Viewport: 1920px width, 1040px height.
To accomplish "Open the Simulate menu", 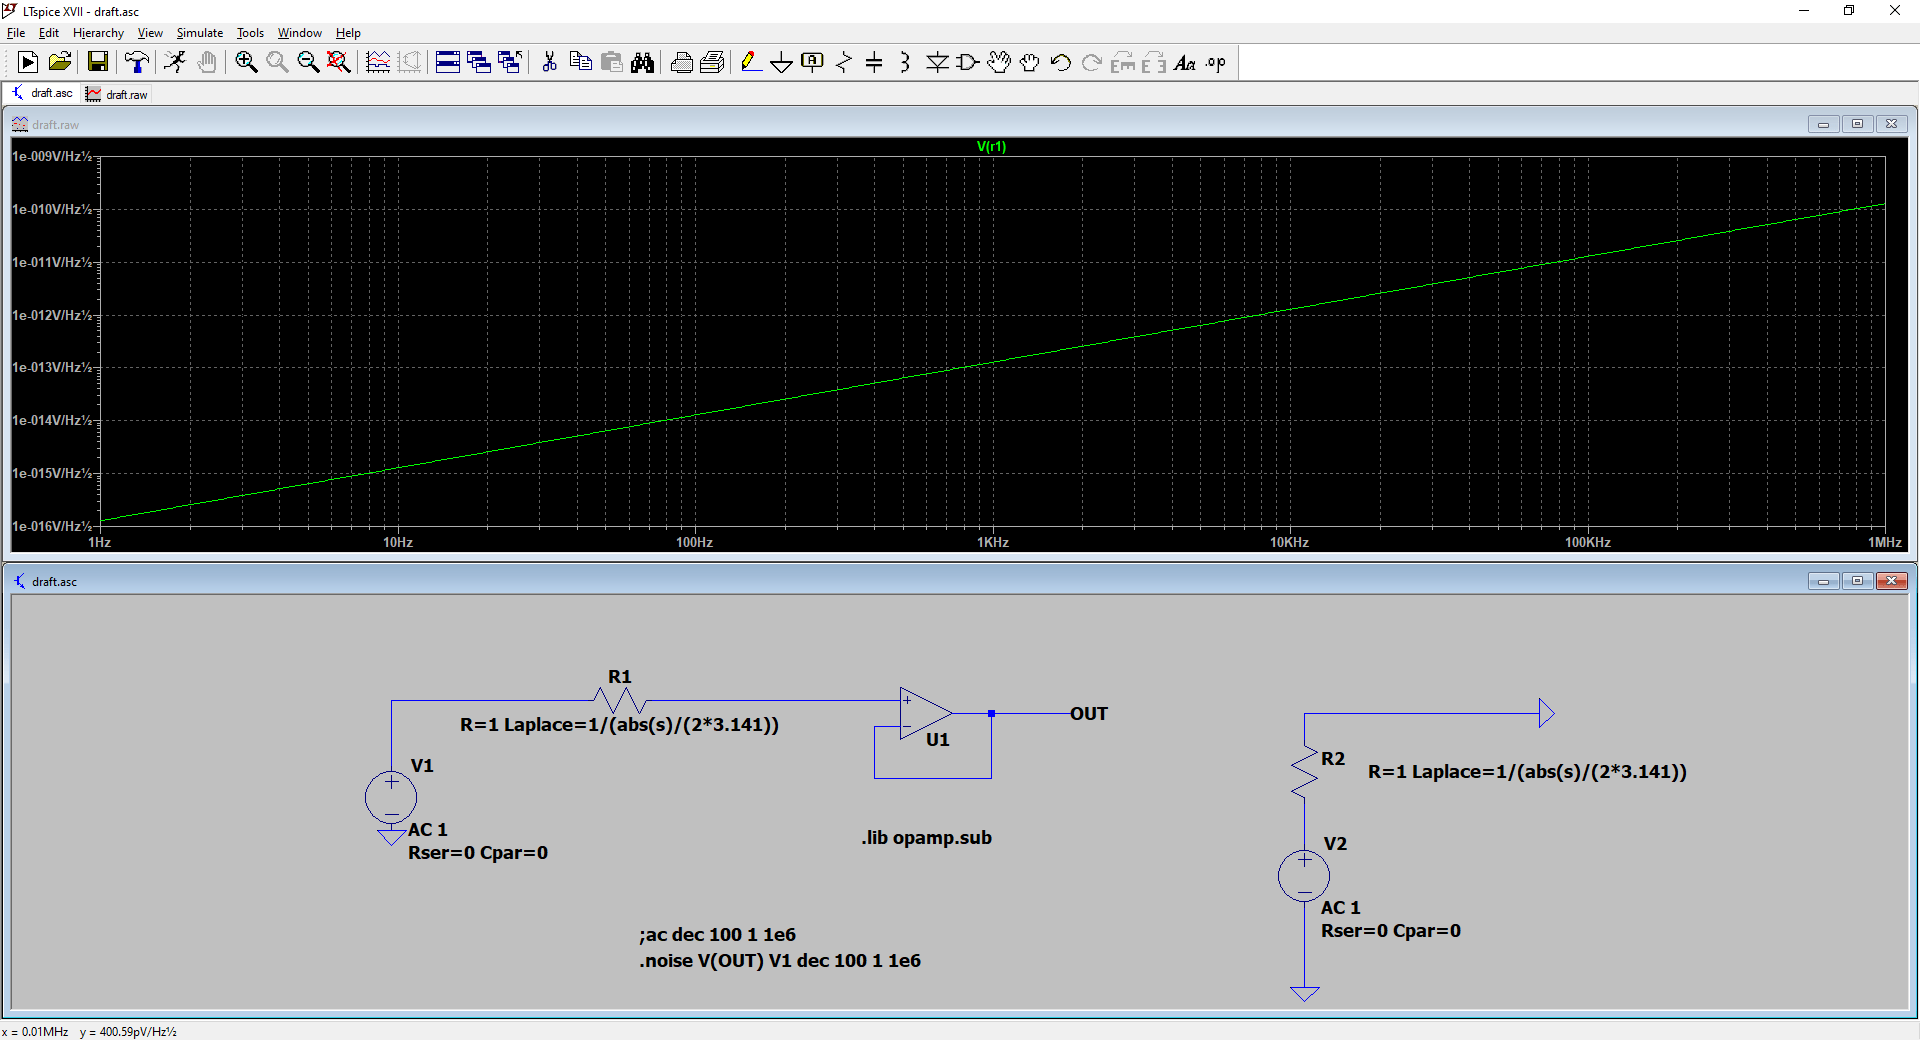I will 199,32.
